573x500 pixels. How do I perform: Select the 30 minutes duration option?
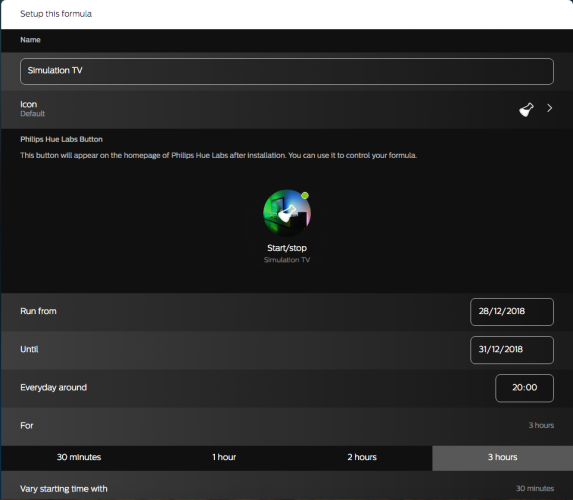(x=79, y=458)
